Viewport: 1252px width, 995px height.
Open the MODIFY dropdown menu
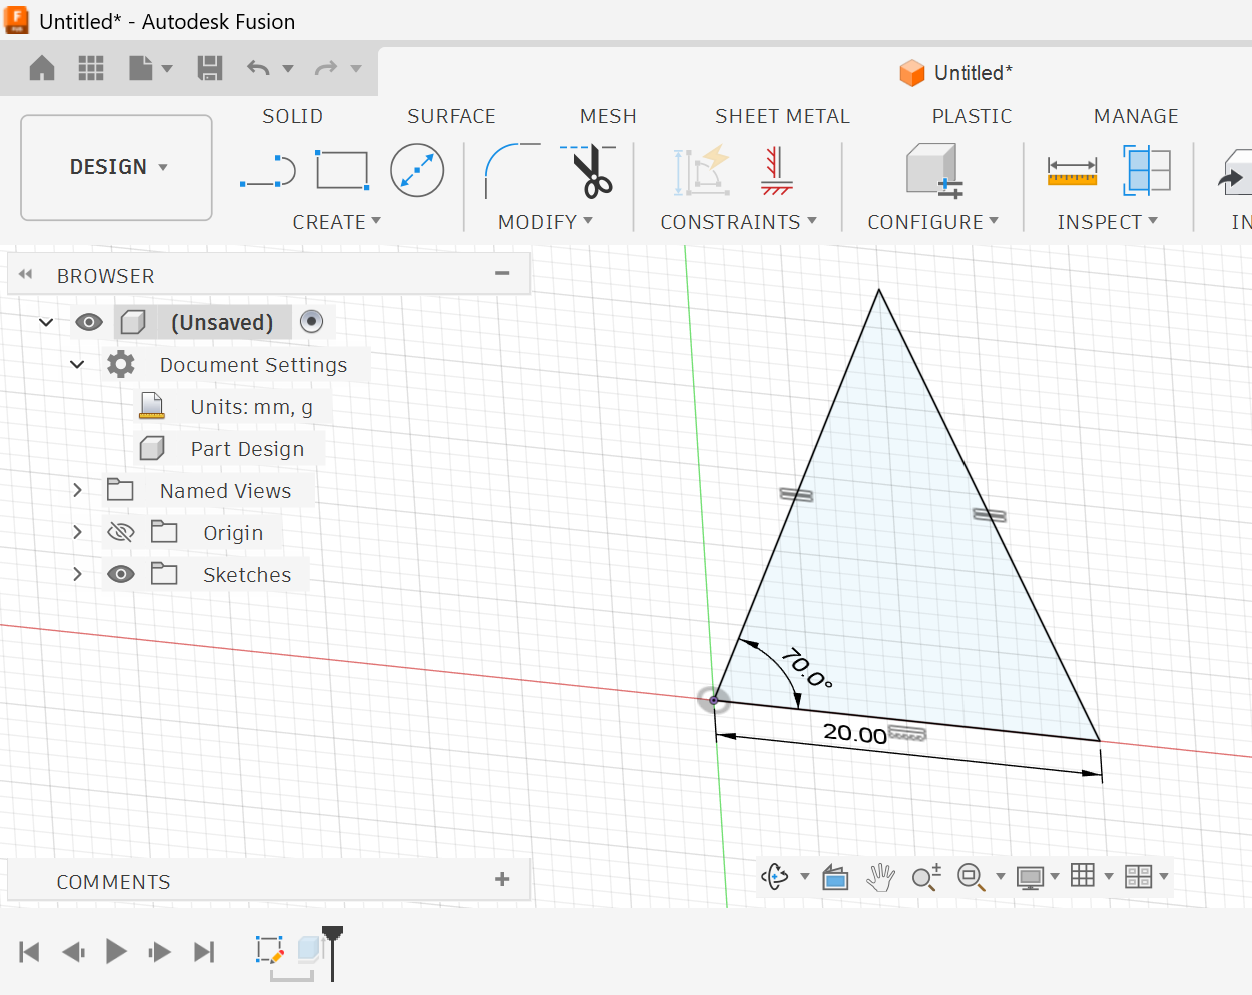pyautogui.click(x=546, y=222)
